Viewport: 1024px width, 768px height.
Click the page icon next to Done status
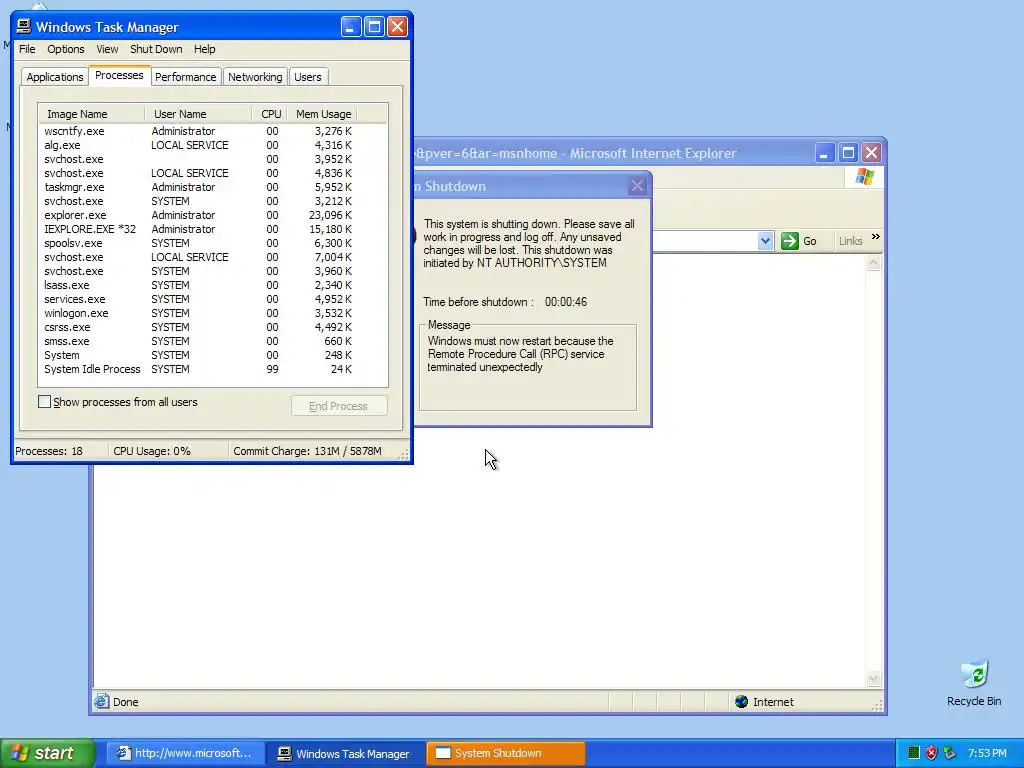coord(101,702)
